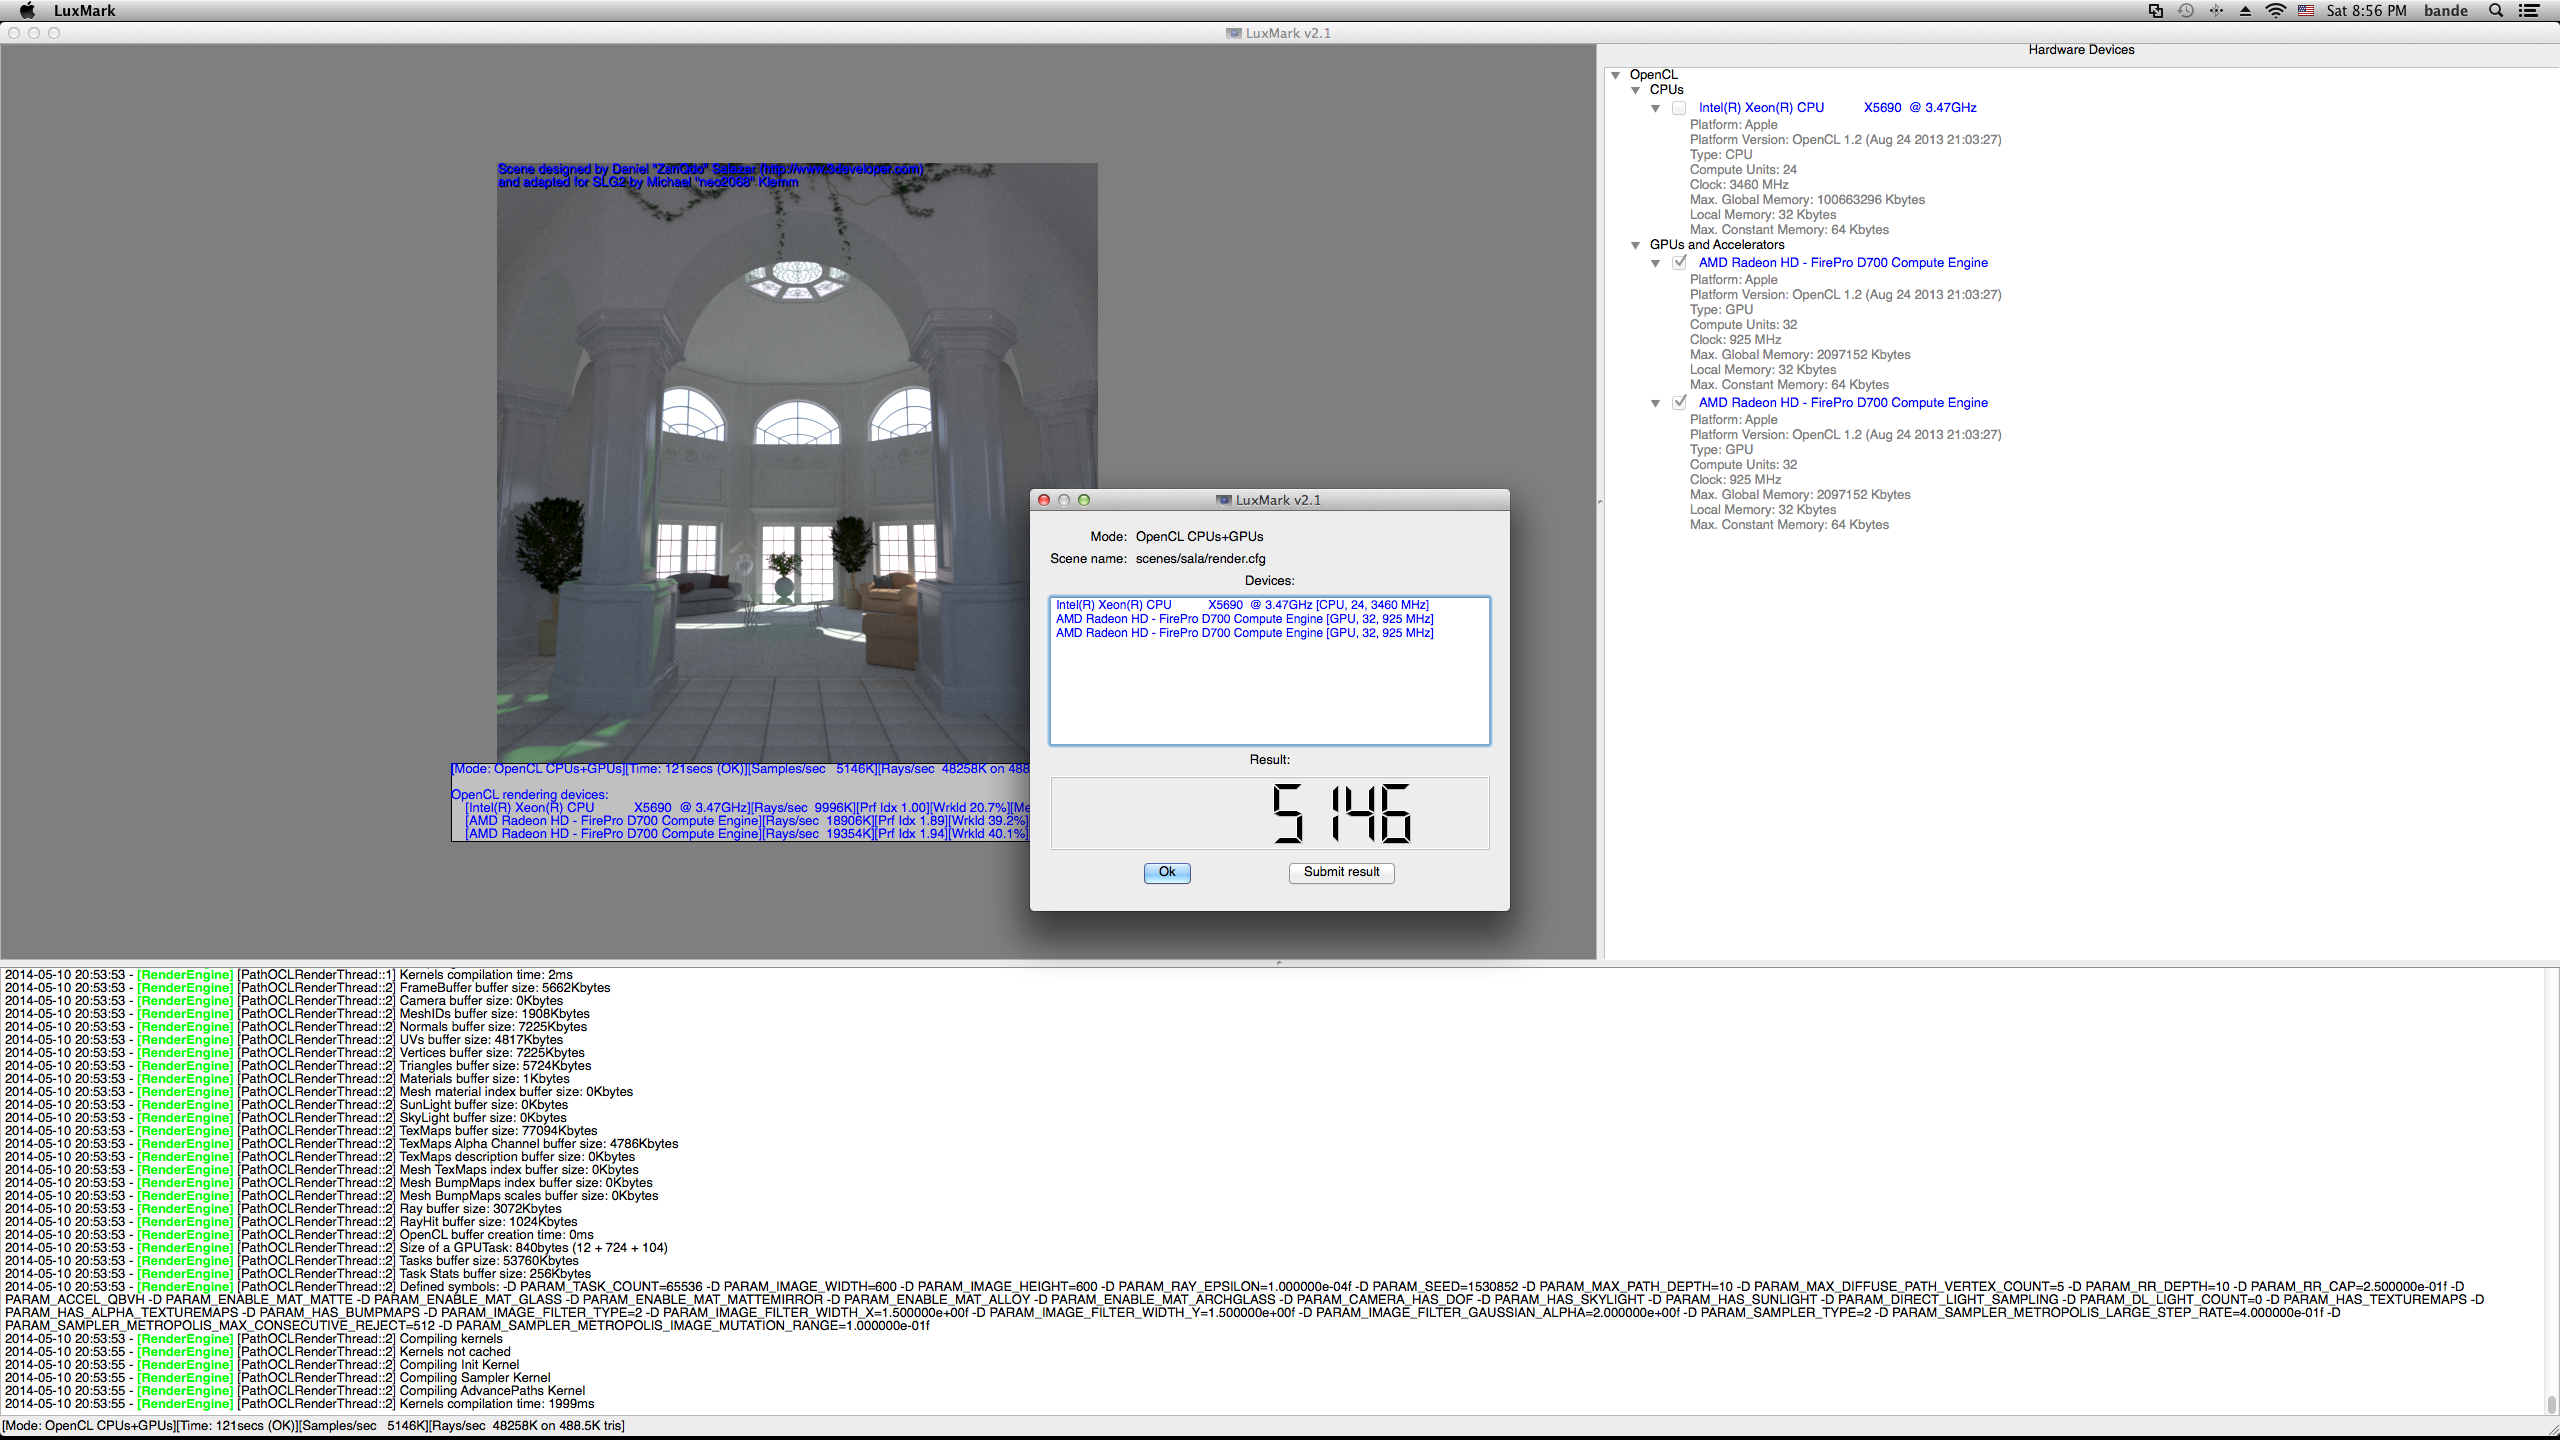2560x1440 pixels.
Task: Click the Eject menu bar icon
Action: [2245, 10]
